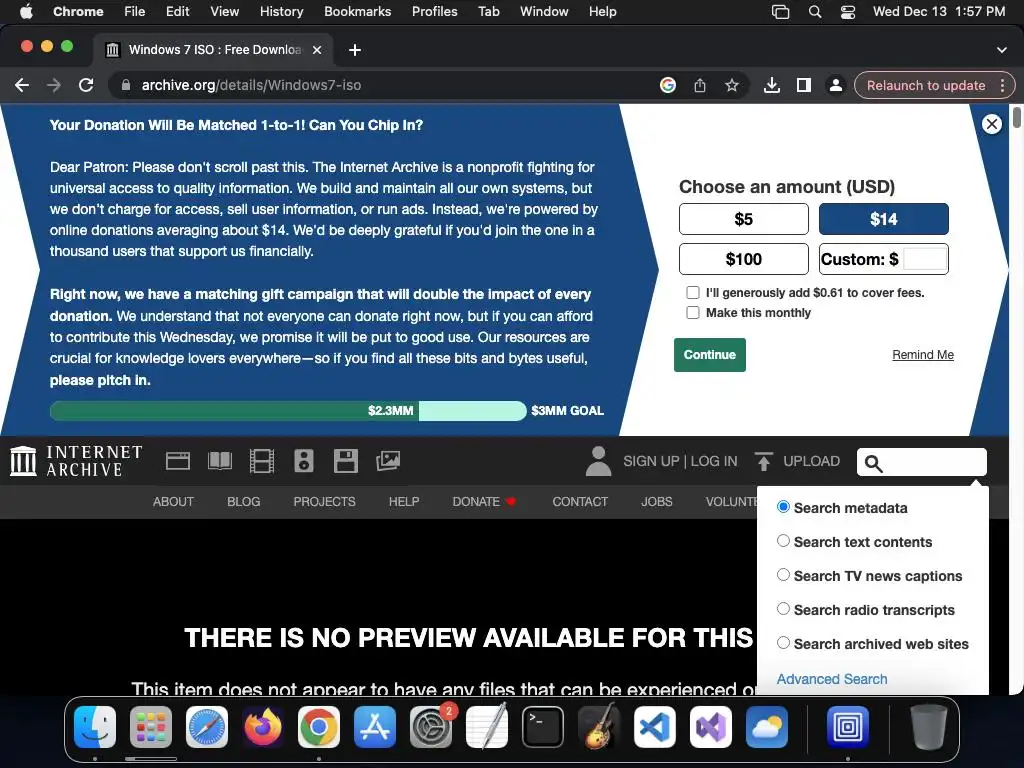Choose the $5 donation amount
The width and height of the screenshot is (1024, 768).
[744, 219]
